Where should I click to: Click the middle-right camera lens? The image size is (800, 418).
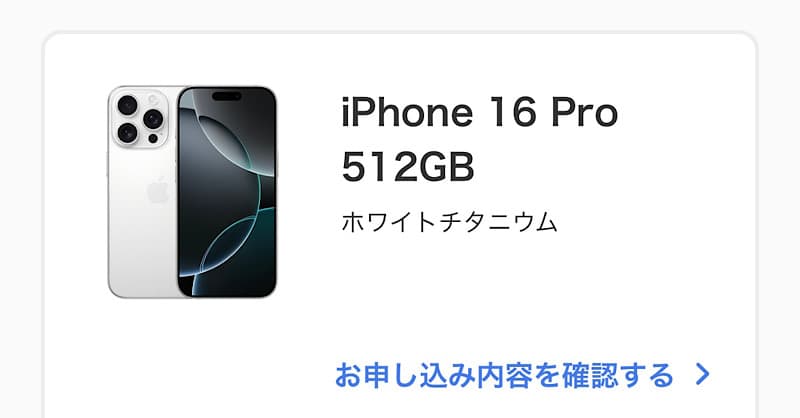153,119
